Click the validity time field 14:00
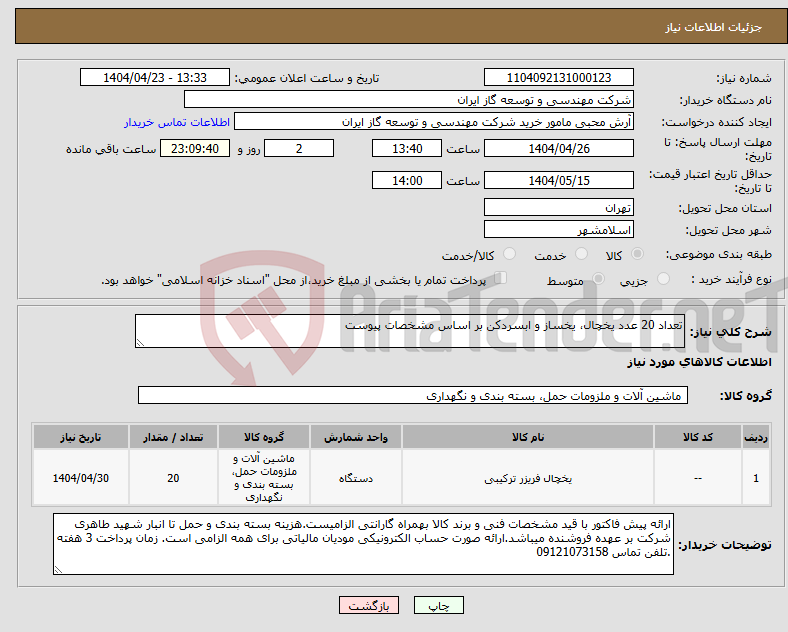This screenshot has height=632, width=788. (407, 180)
